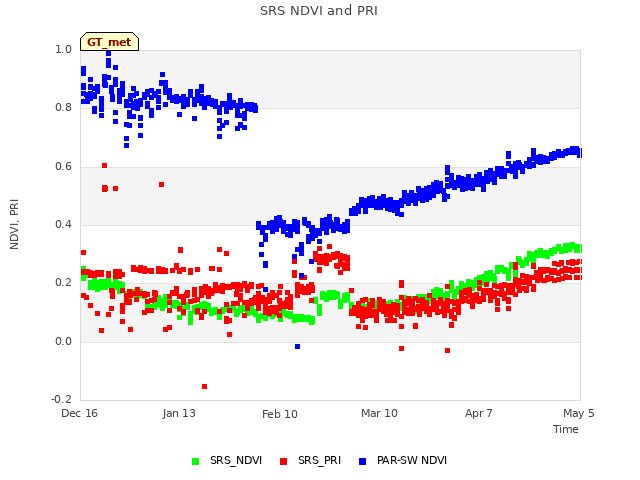The width and height of the screenshot is (640, 480).
Task: Toggle SRS_PRI series in legend
Action: point(310,460)
